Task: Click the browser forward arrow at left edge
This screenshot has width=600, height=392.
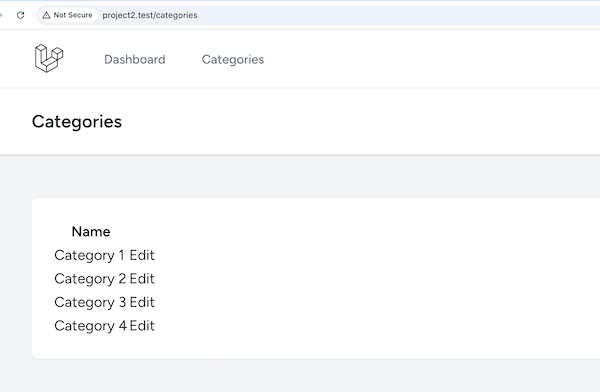Action: (1, 15)
